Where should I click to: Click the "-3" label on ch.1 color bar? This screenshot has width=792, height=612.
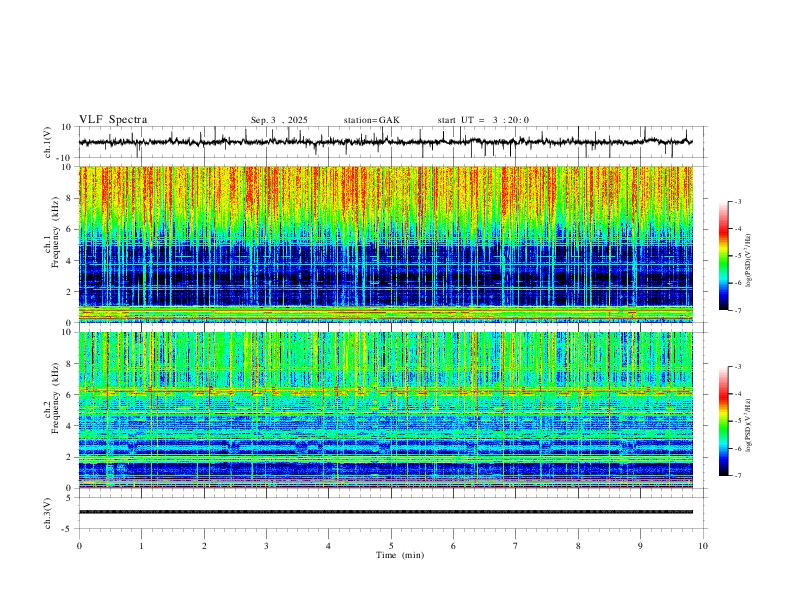(737, 201)
